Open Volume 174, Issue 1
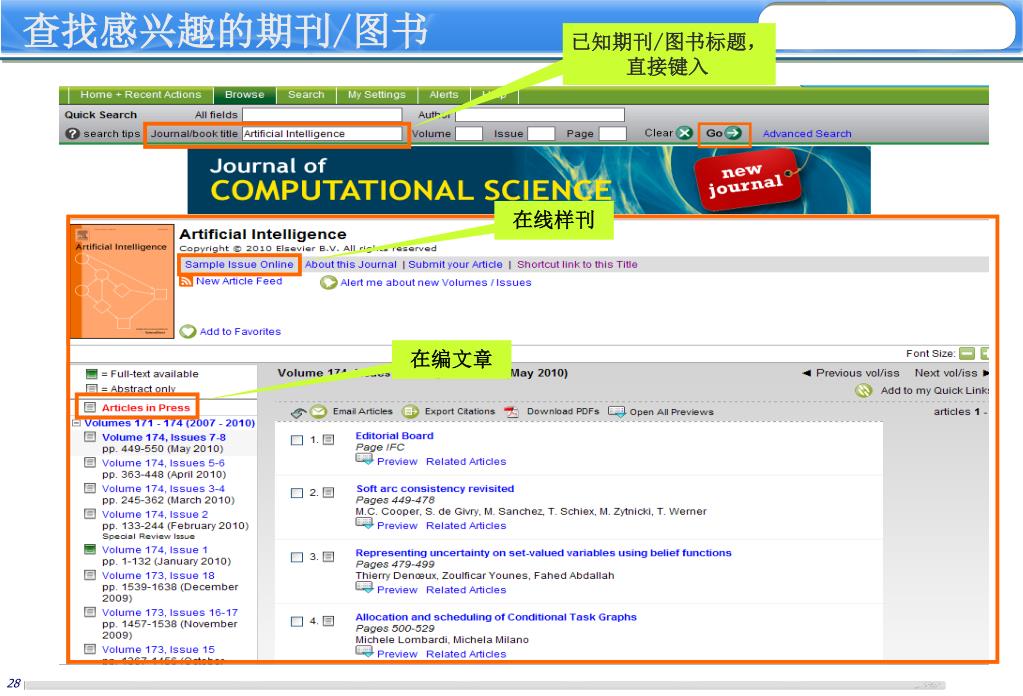Screen dimensions: 1023x696 155,550
